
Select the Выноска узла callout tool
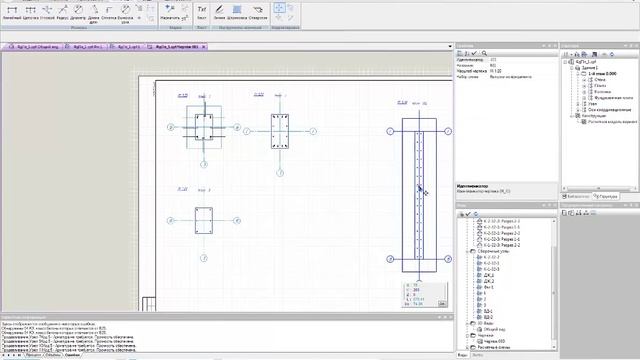tap(125, 14)
